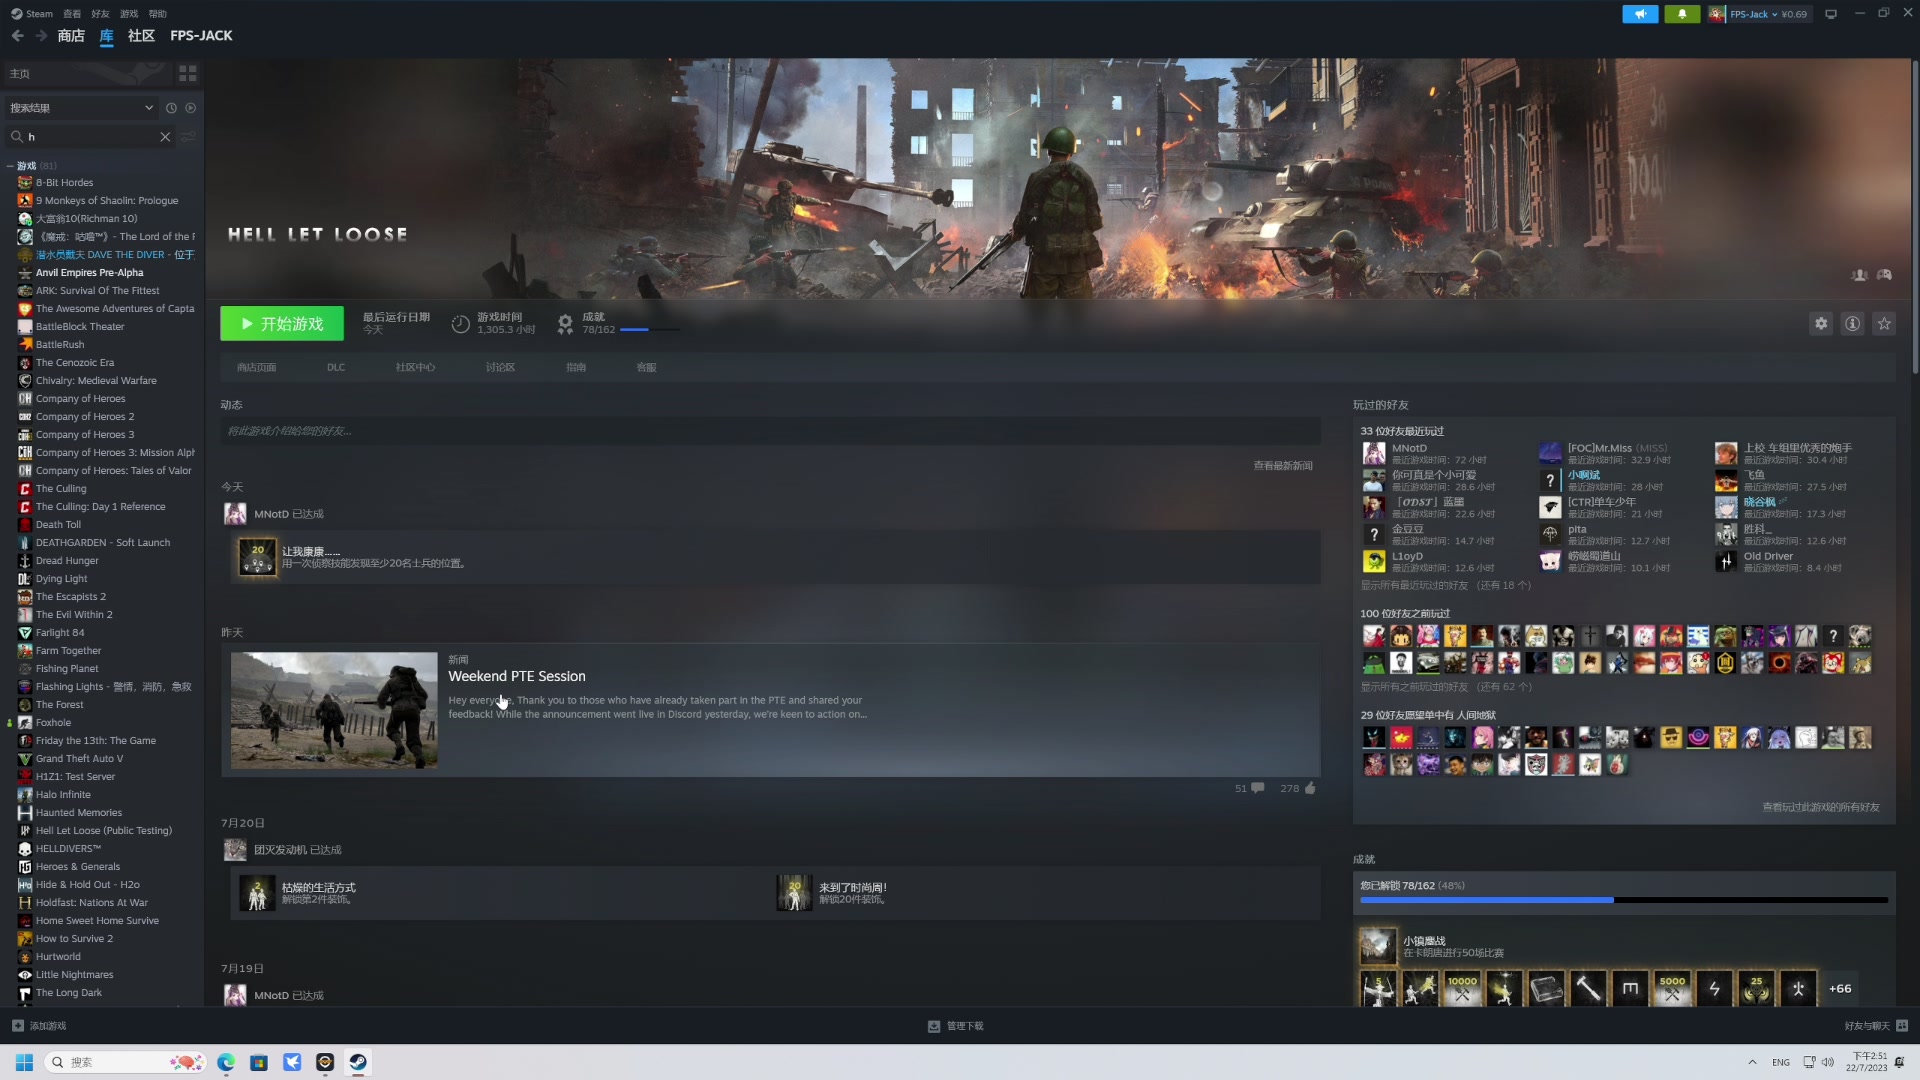1920x1080 pixels.
Task: Click the forward navigation arrow
Action: click(x=41, y=36)
